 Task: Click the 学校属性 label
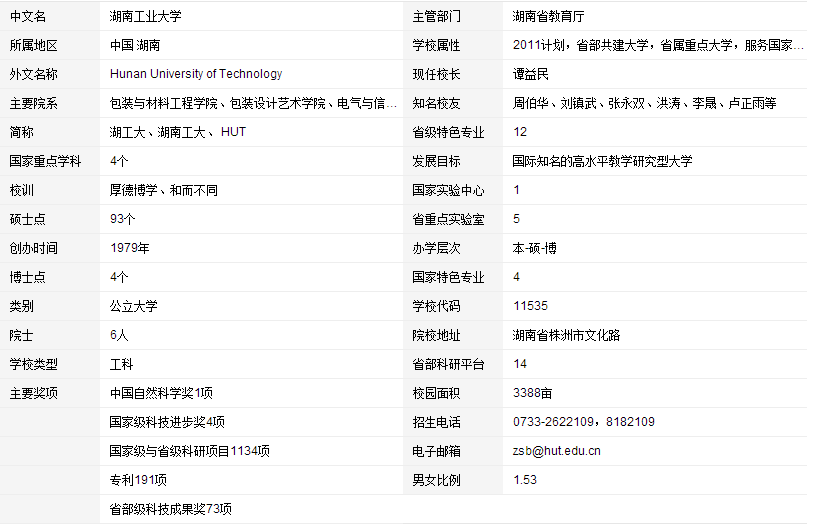pyautogui.click(x=437, y=45)
